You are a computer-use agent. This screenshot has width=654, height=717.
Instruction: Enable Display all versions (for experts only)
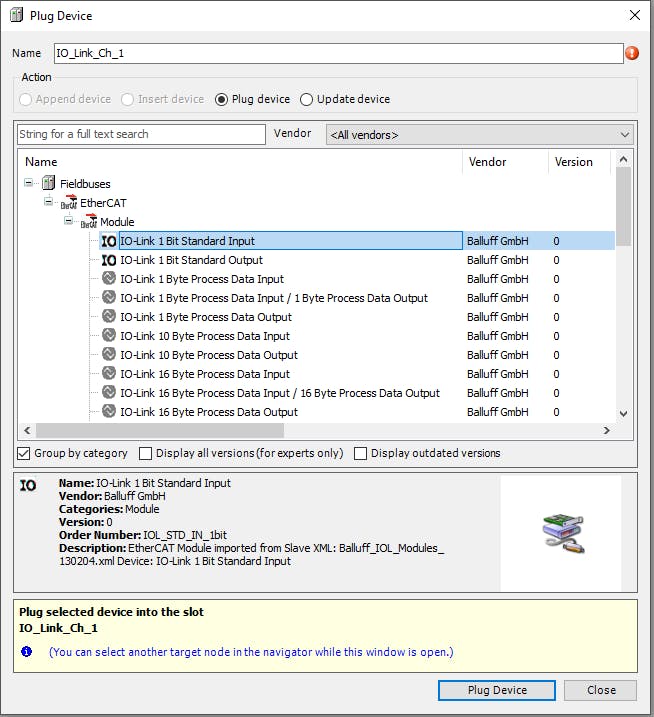coord(145,453)
